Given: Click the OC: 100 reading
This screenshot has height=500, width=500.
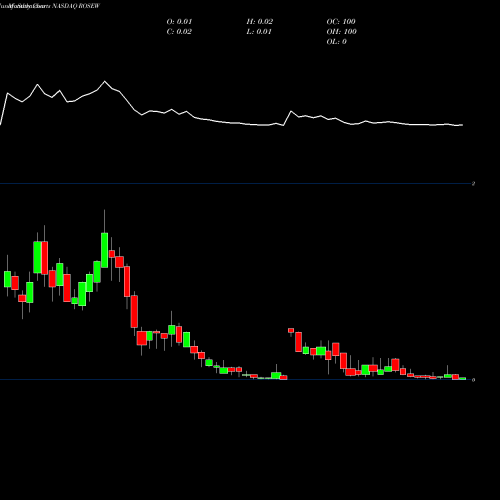Looking at the screenshot, I should click(x=341, y=22).
